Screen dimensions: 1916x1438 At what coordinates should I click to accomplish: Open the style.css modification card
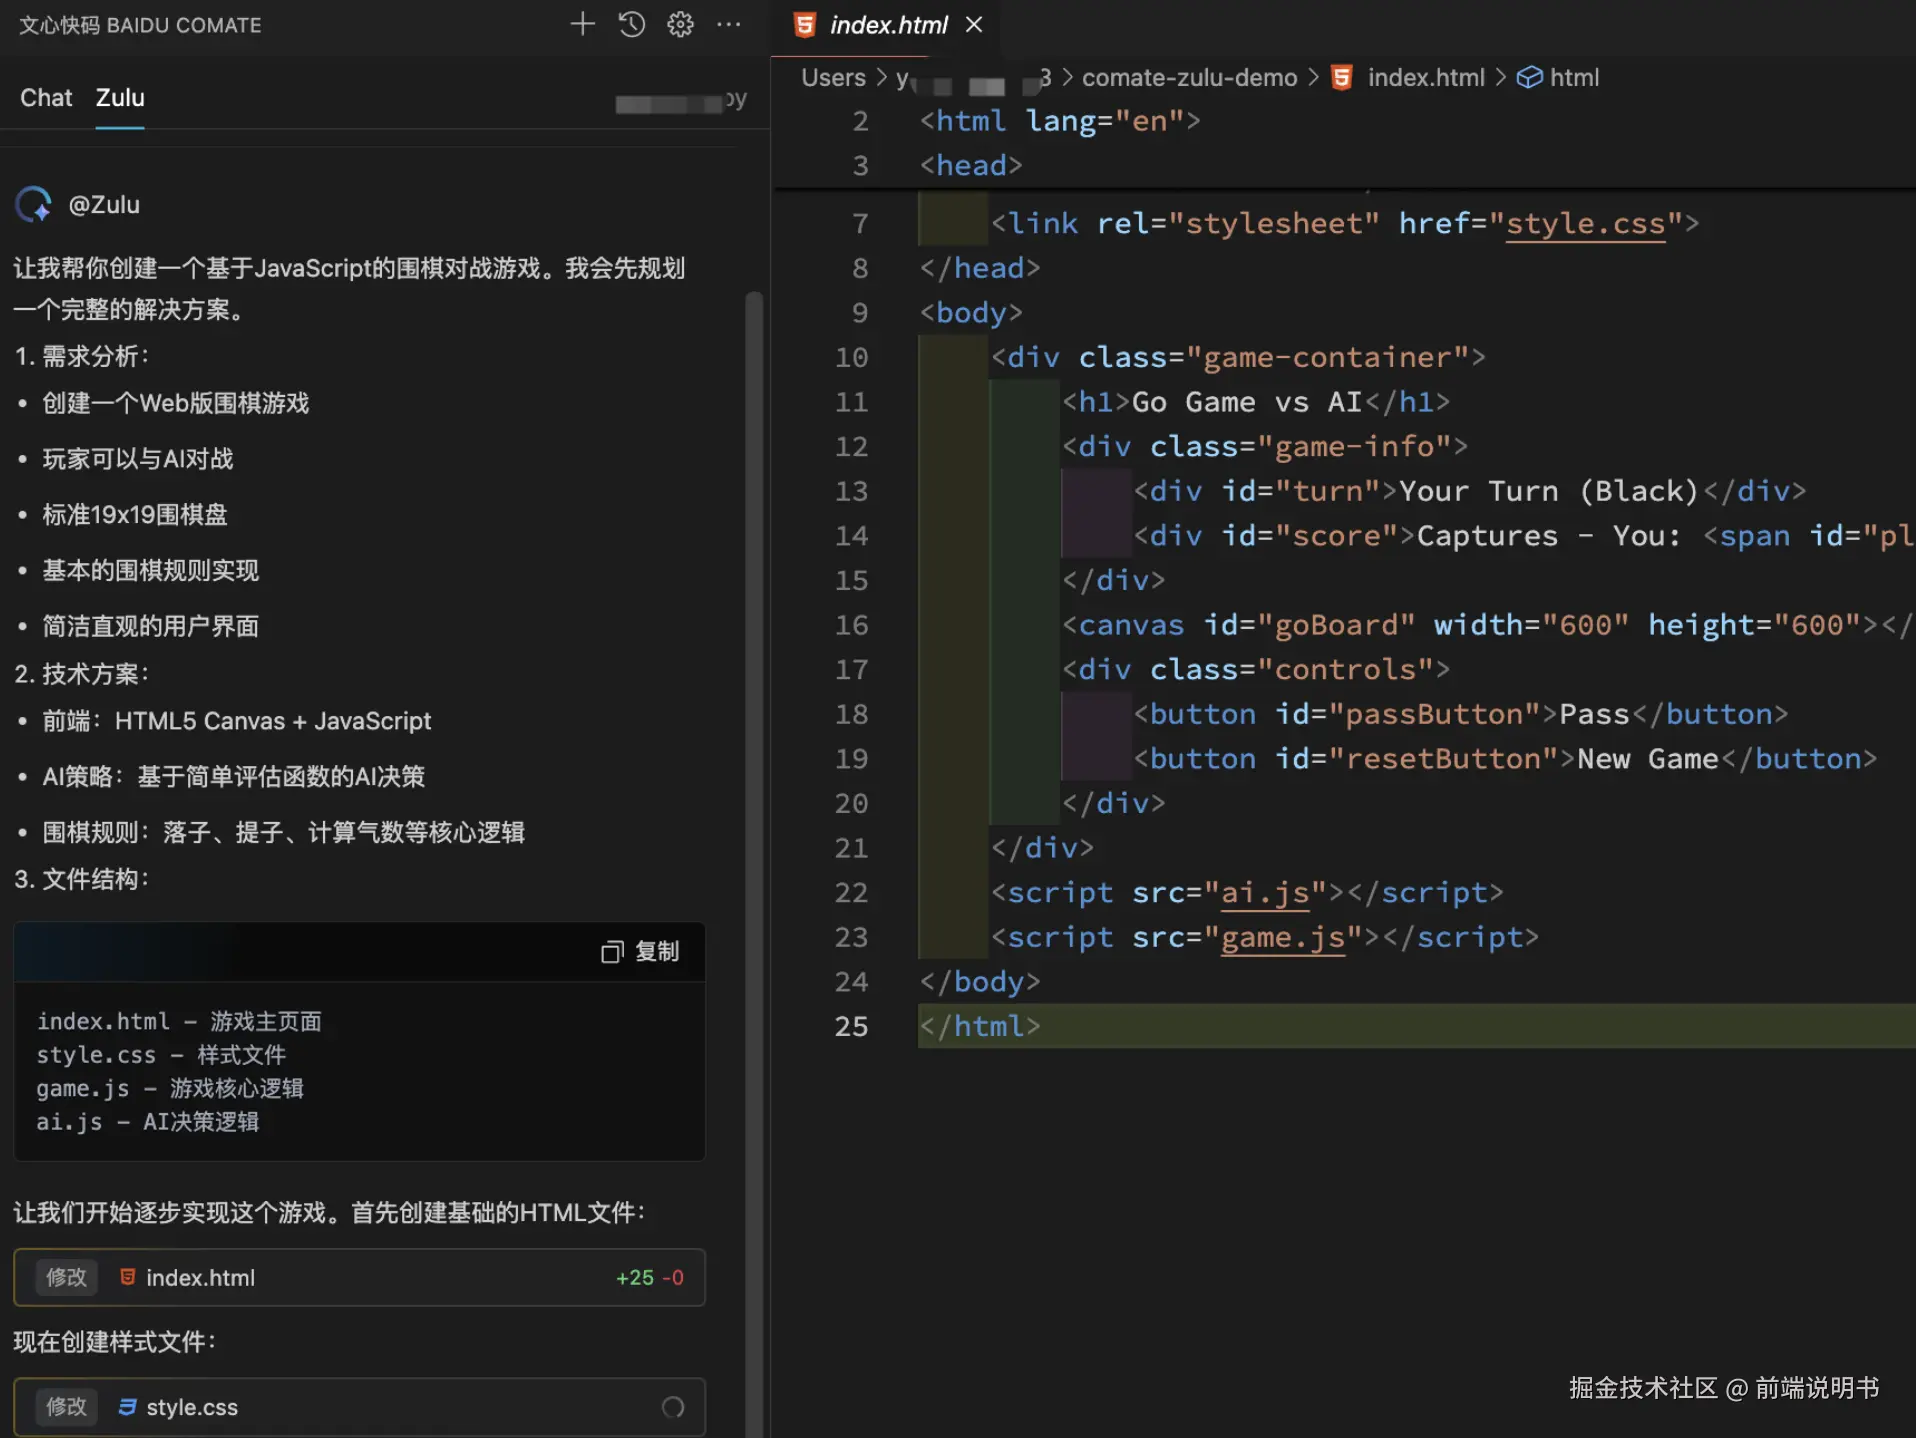[x=359, y=1407]
